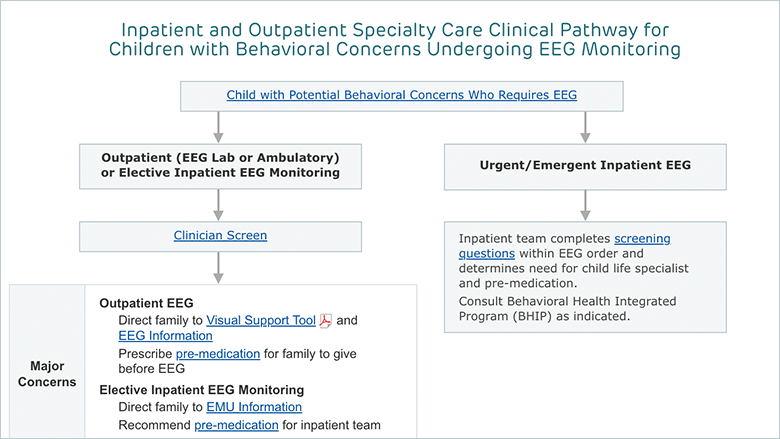The image size is (780, 439).
Task: Click the Clinician Screen link
Action: pos(220,235)
